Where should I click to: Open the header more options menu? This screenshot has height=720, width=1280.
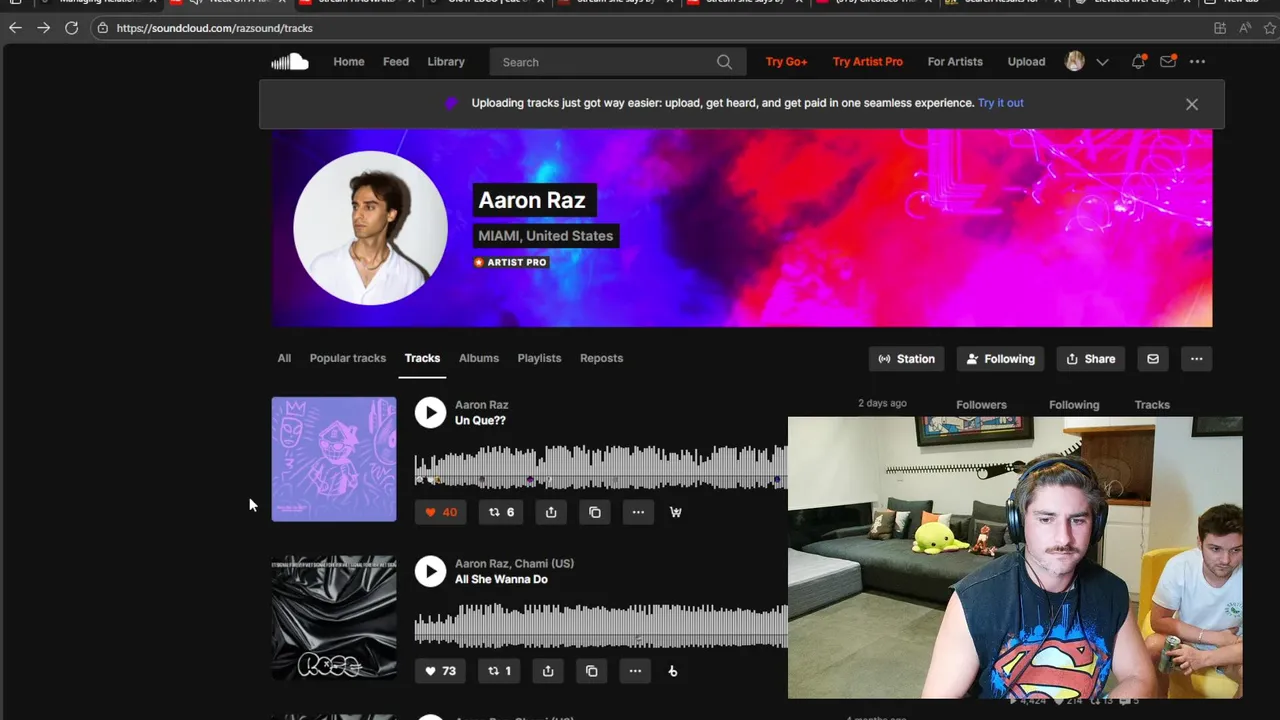[1197, 62]
